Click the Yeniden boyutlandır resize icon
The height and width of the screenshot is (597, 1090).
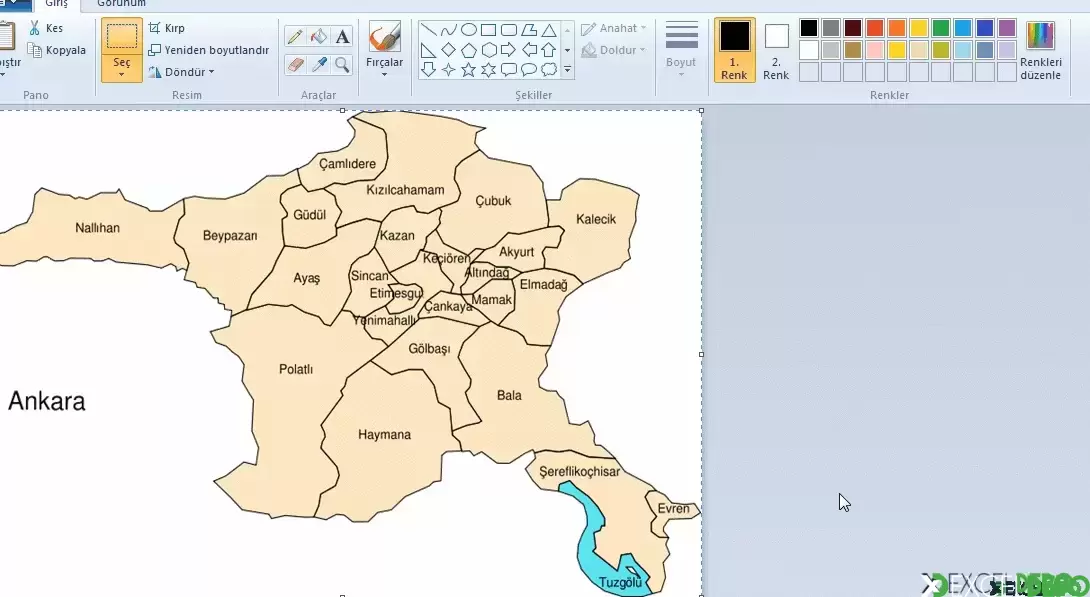pyautogui.click(x=154, y=50)
